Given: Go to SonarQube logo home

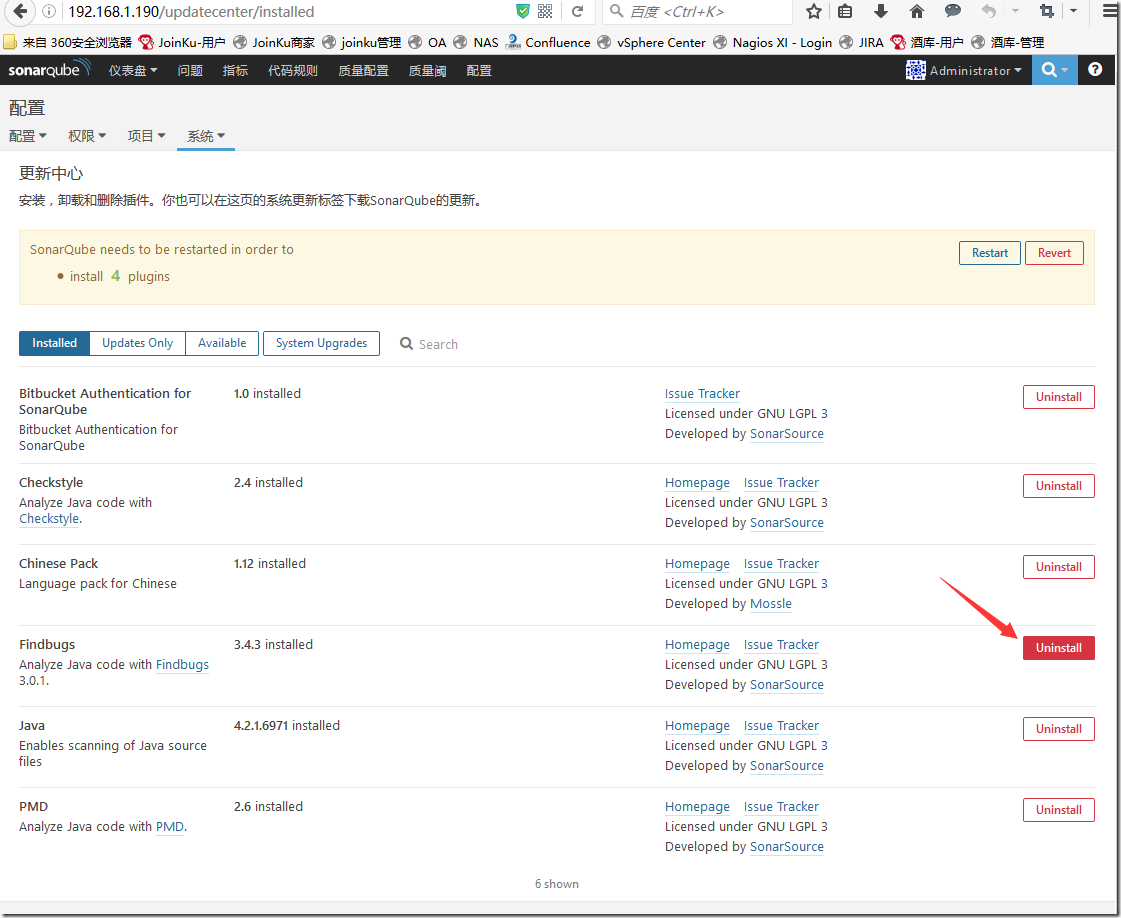Looking at the screenshot, I should click(x=49, y=69).
